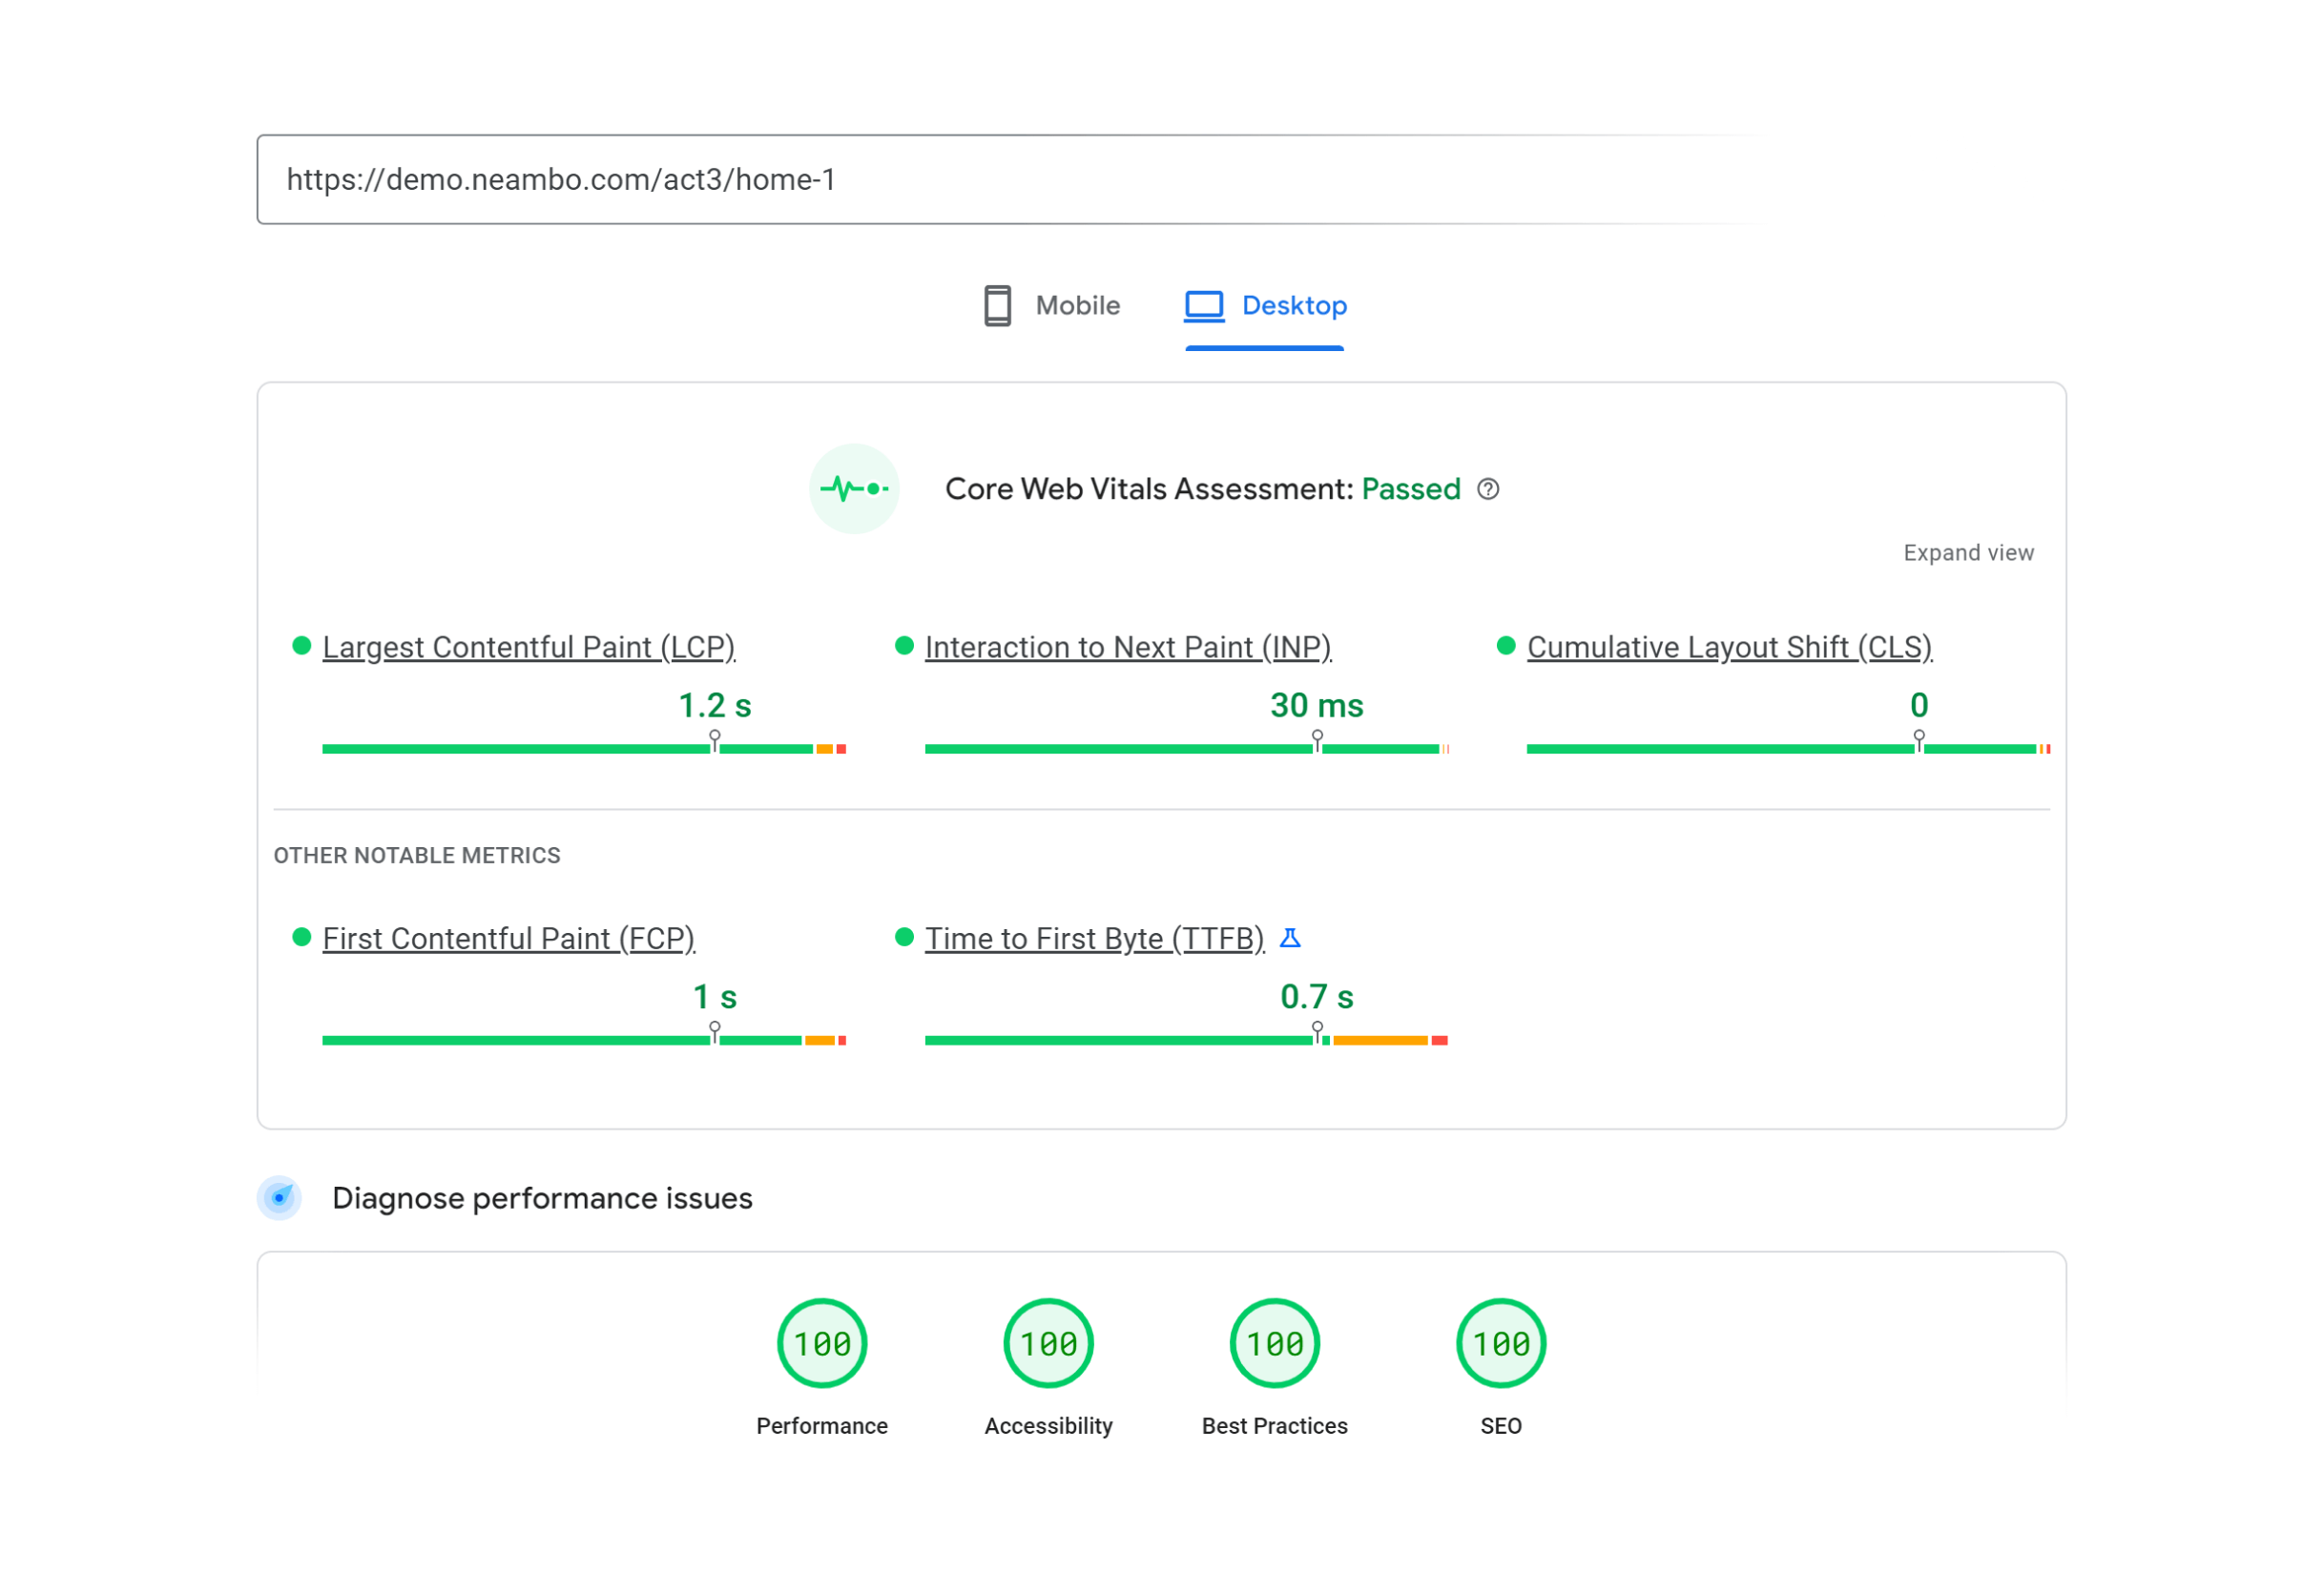Image resolution: width=2324 pixels, height=1595 pixels.
Task: Open Interaction to Next Paint (INP) link
Action: tap(1127, 647)
